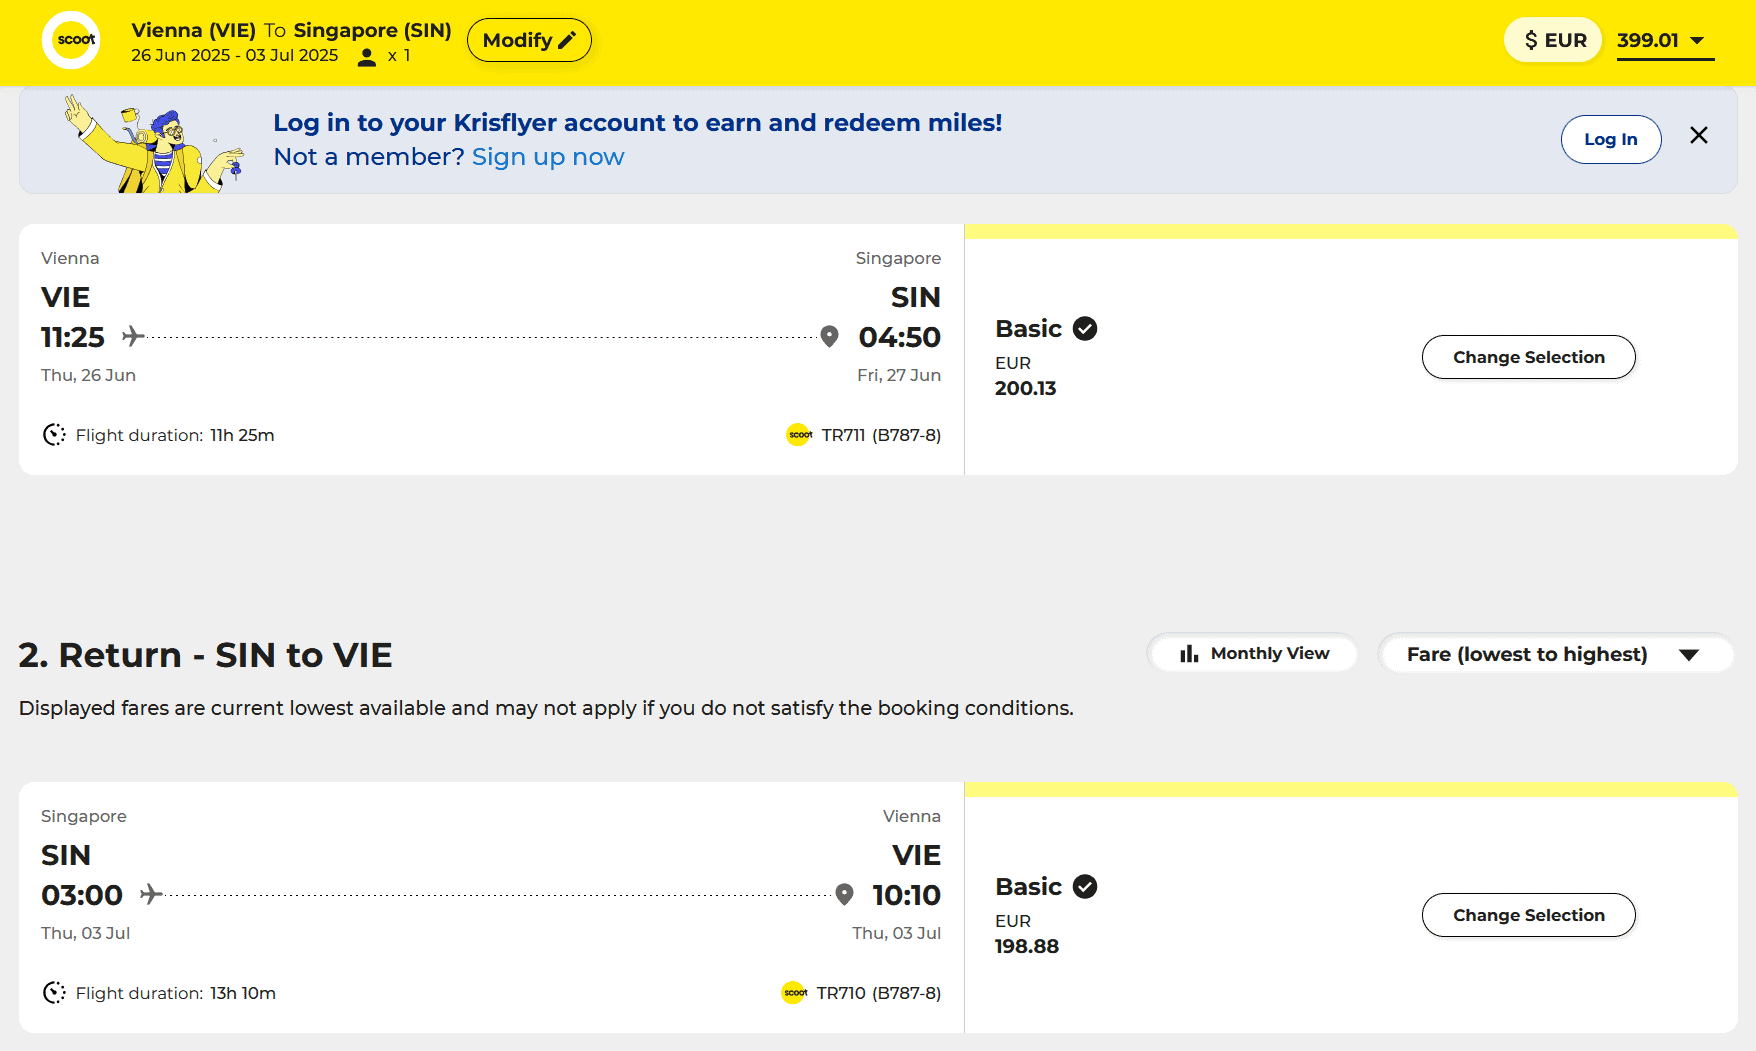Click the Basic fare checkmark for the outbound flight
Screen dimensions: 1756x1051
click(x=1085, y=328)
